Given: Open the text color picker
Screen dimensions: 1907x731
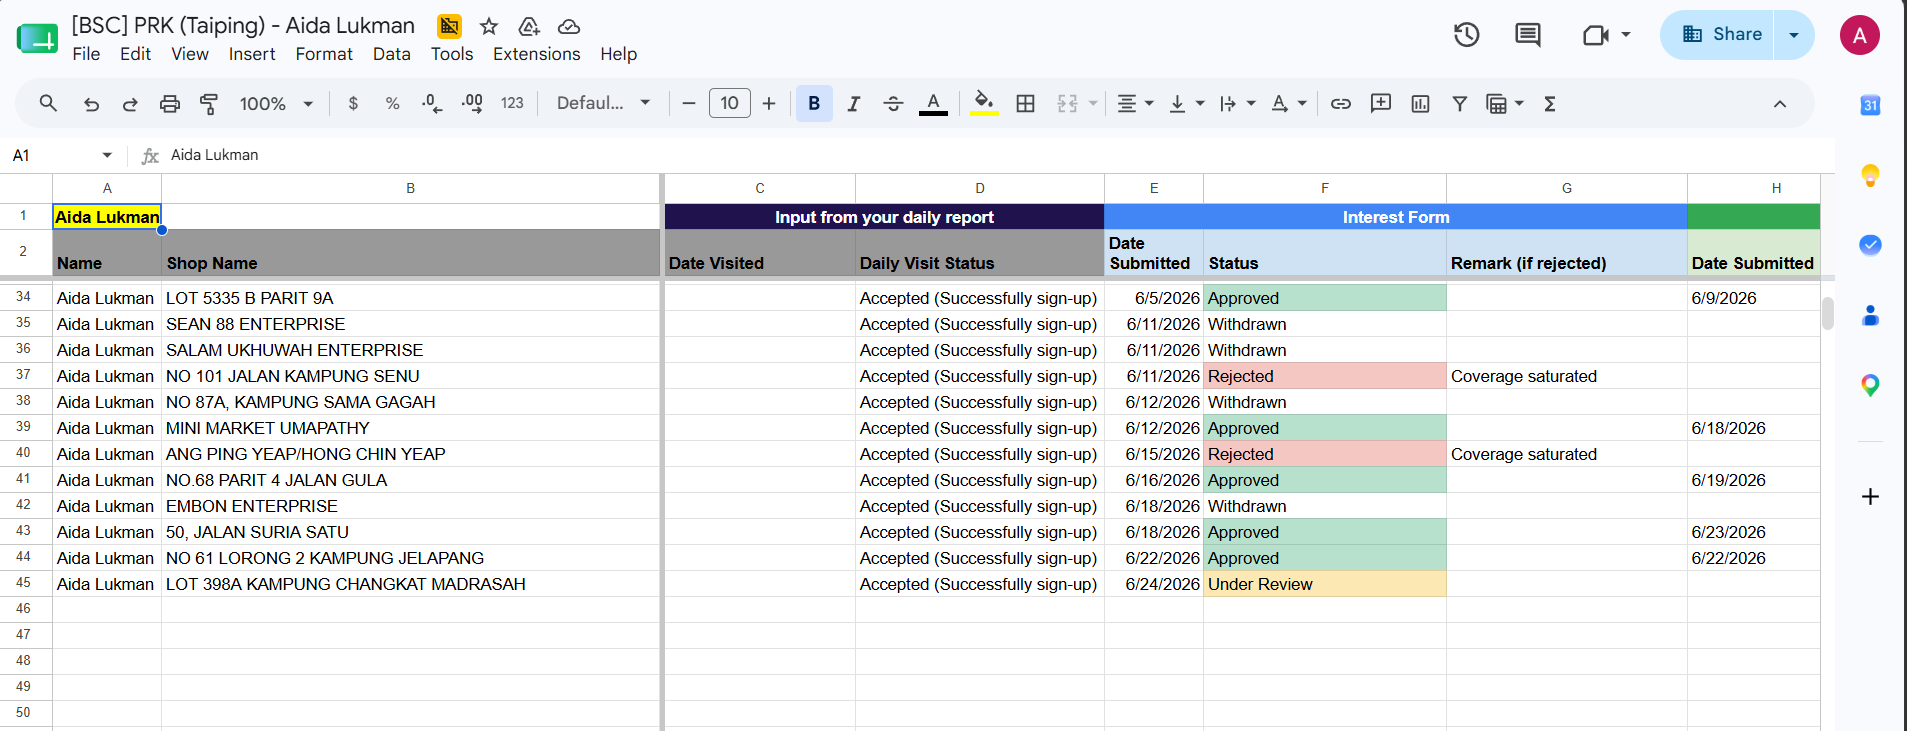Looking at the screenshot, I should coord(933,103).
